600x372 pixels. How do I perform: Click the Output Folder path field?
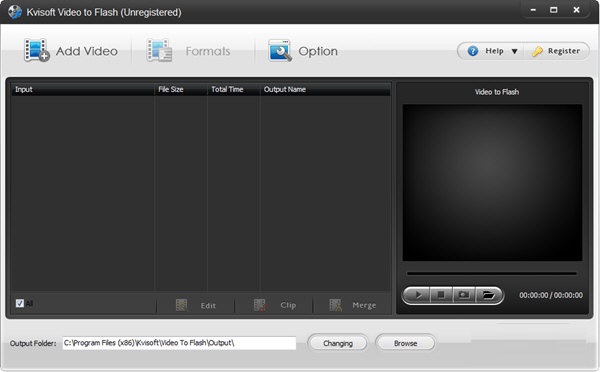[x=179, y=343]
